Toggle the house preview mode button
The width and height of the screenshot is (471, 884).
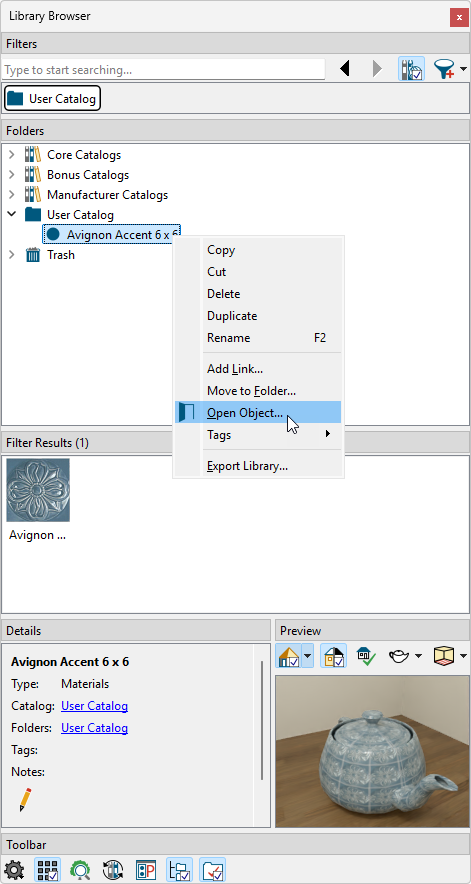click(x=288, y=656)
